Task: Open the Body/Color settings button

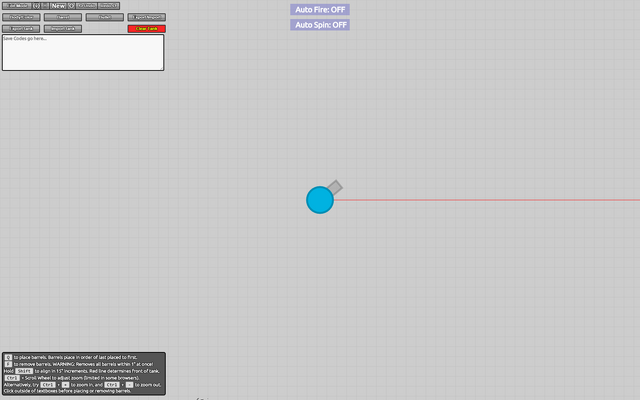Action: tap(21, 17)
